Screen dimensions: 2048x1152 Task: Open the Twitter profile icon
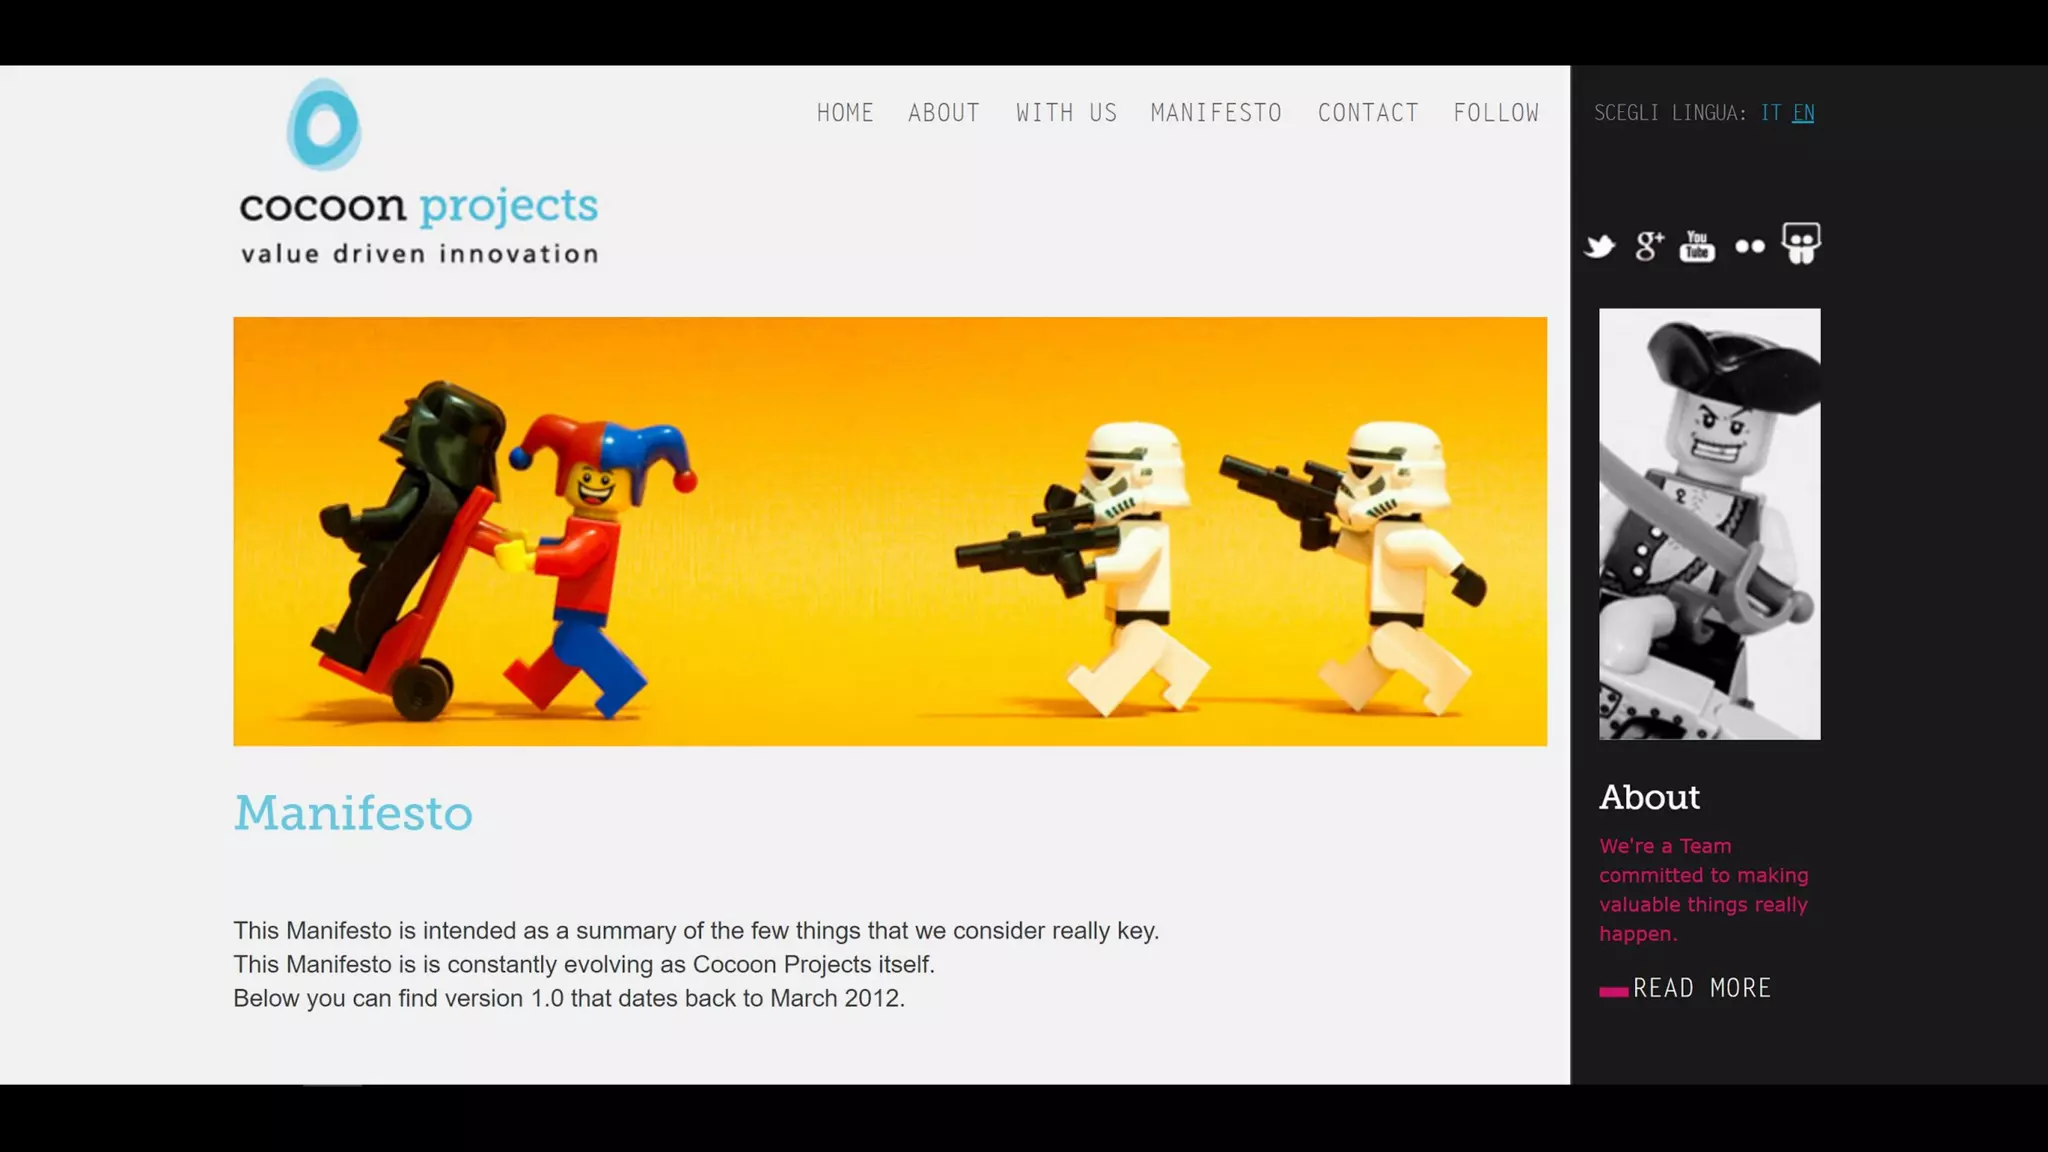click(x=1600, y=246)
